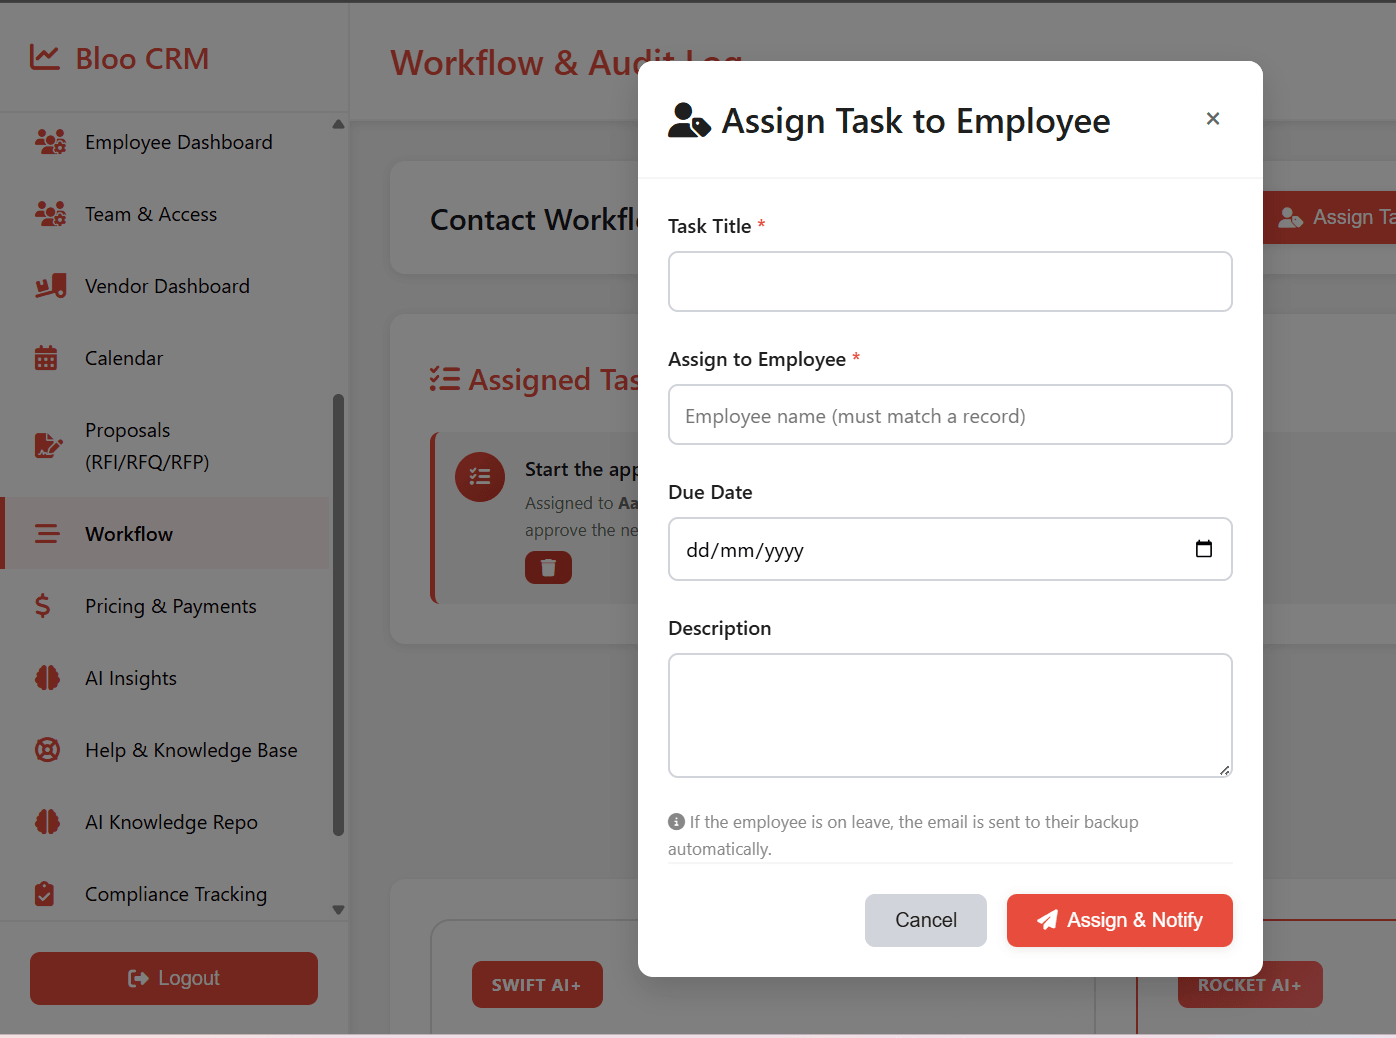Click the AI Knowledge Repo brain icon
Screen dimensions: 1396x1038
47,822
